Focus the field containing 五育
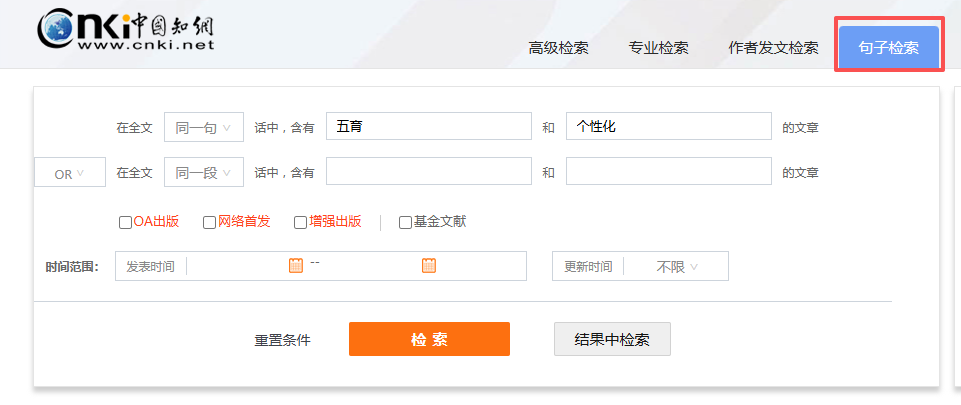The width and height of the screenshot is (961, 405). (428, 127)
